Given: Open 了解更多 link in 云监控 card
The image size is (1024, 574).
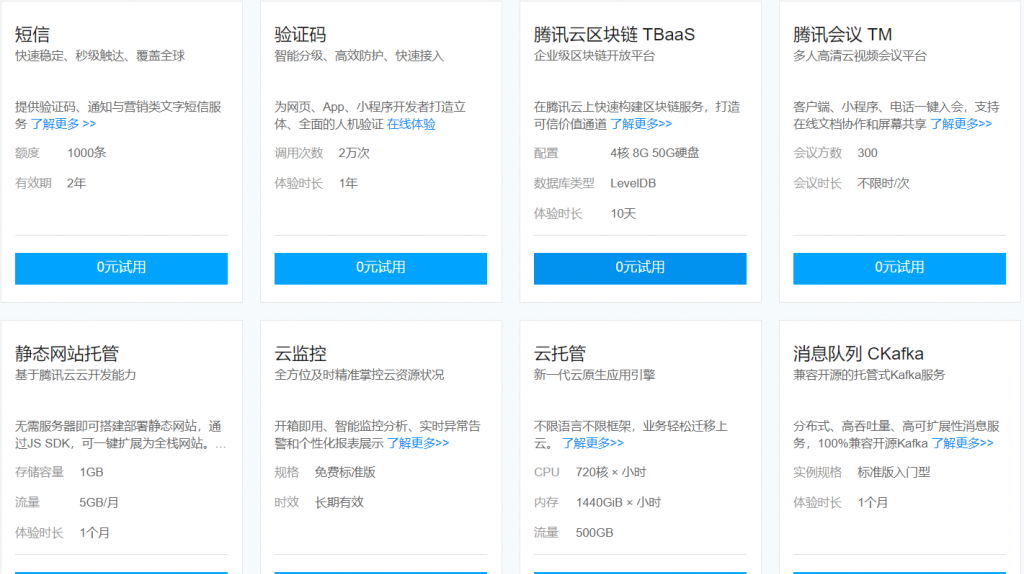Looking at the screenshot, I should click(418, 443).
